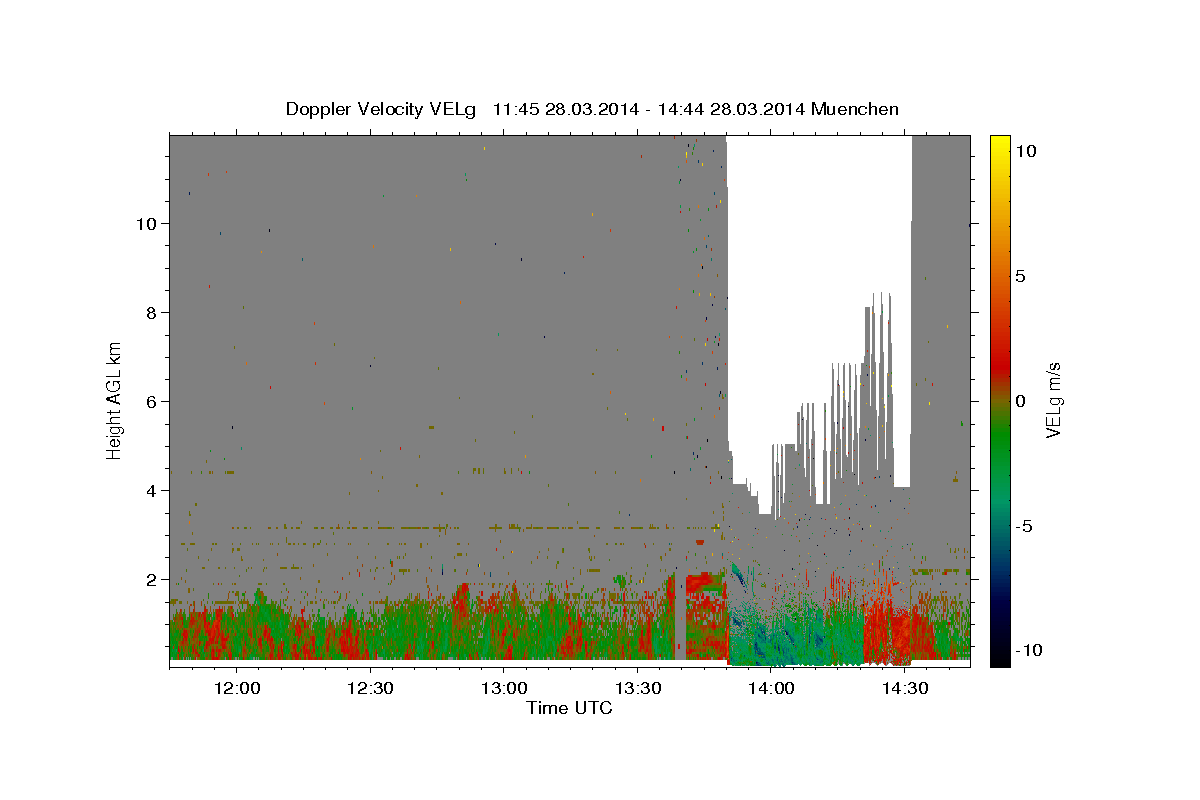1200x800 pixels.
Task: Click the plot title 'Doppler Velocity VELg'
Action: (x=381, y=109)
